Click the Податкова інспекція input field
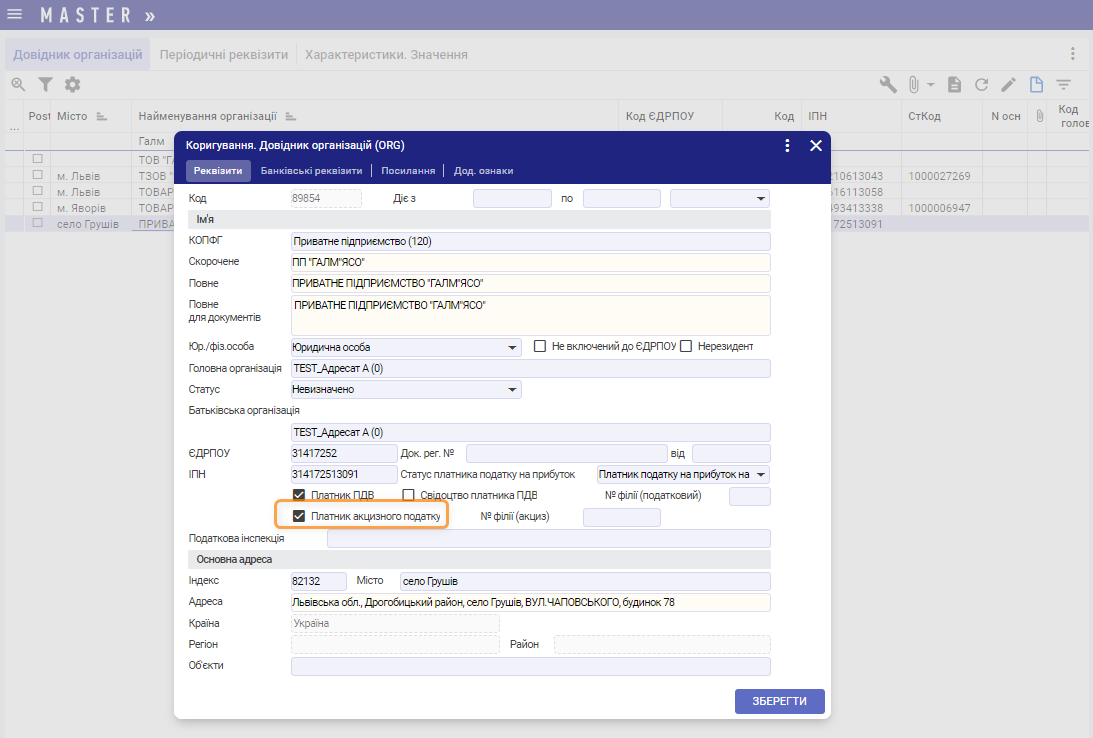 [548, 538]
